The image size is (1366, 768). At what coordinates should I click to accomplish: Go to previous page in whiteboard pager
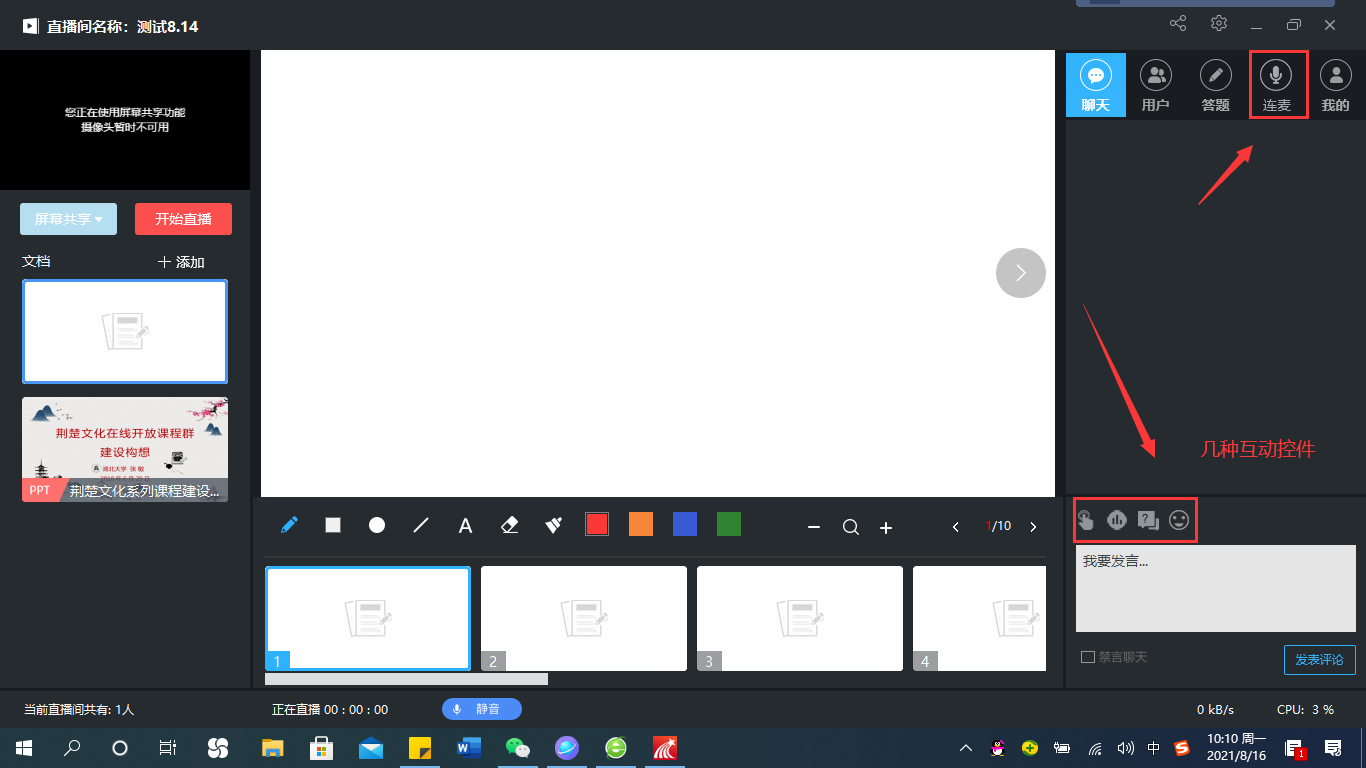point(956,527)
